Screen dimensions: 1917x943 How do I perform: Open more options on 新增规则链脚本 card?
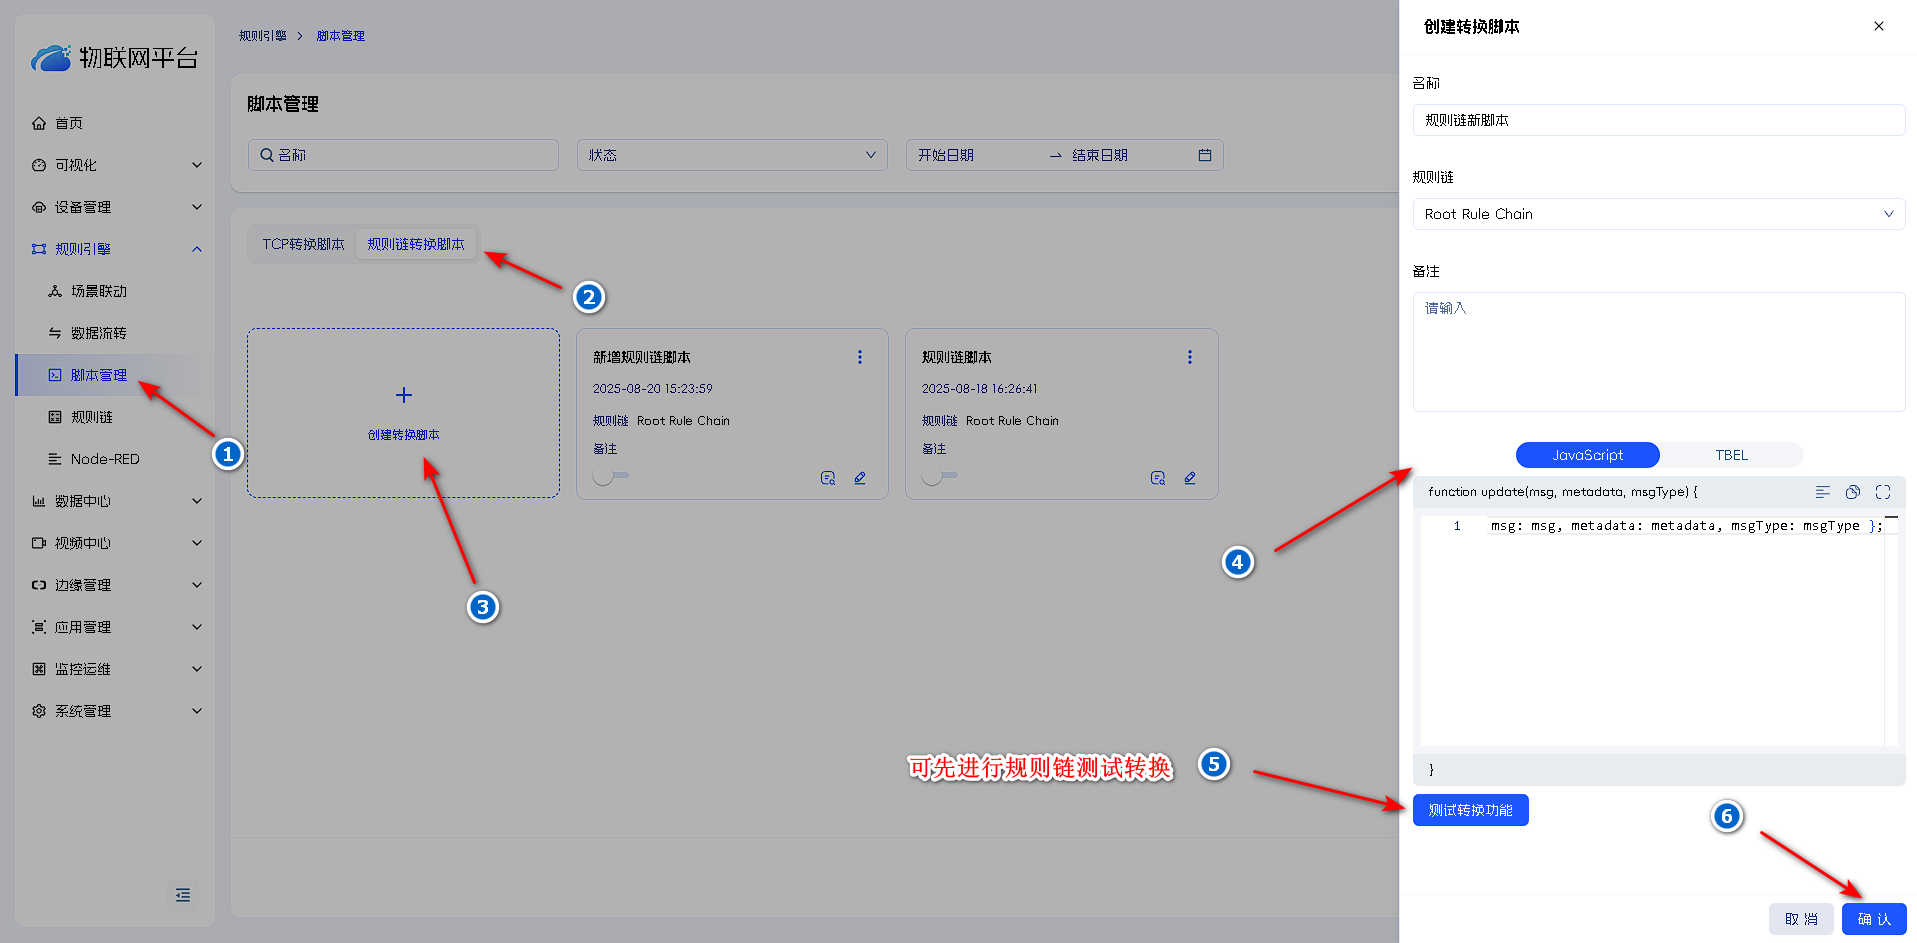[860, 357]
